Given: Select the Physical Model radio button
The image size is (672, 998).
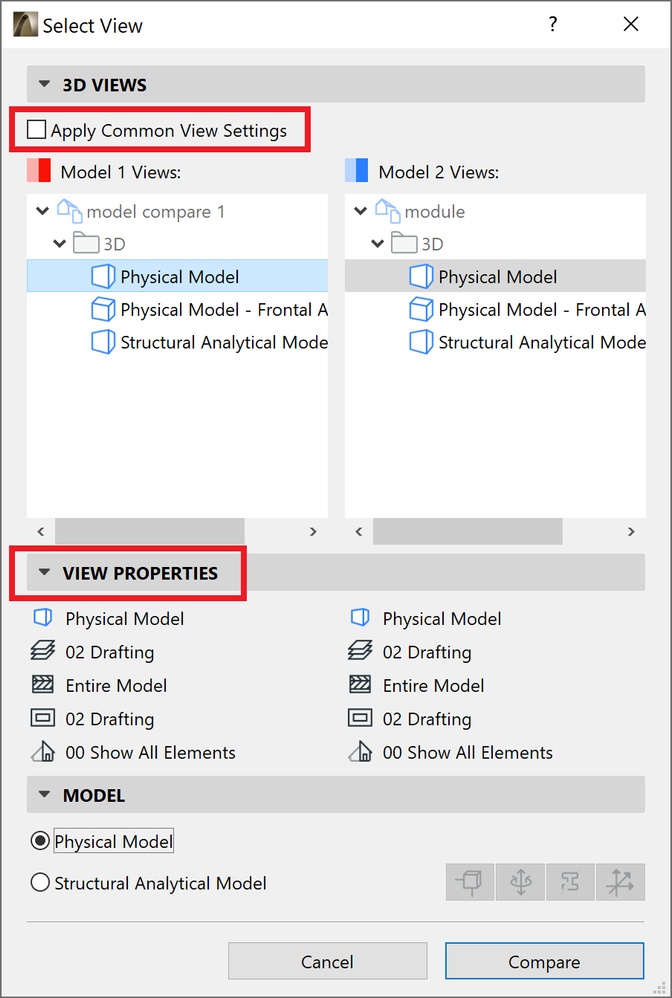Looking at the screenshot, I should [x=40, y=842].
